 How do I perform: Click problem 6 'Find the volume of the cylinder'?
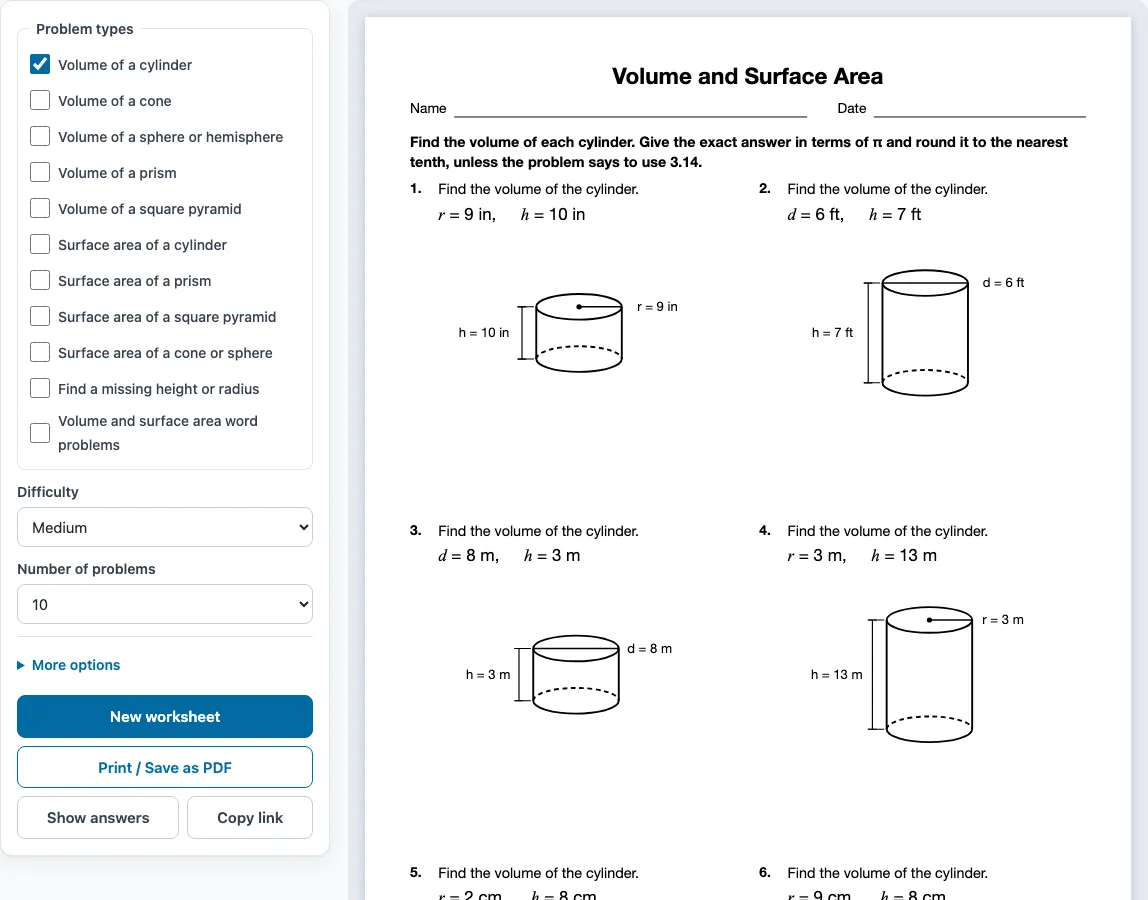(x=887, y=873)
